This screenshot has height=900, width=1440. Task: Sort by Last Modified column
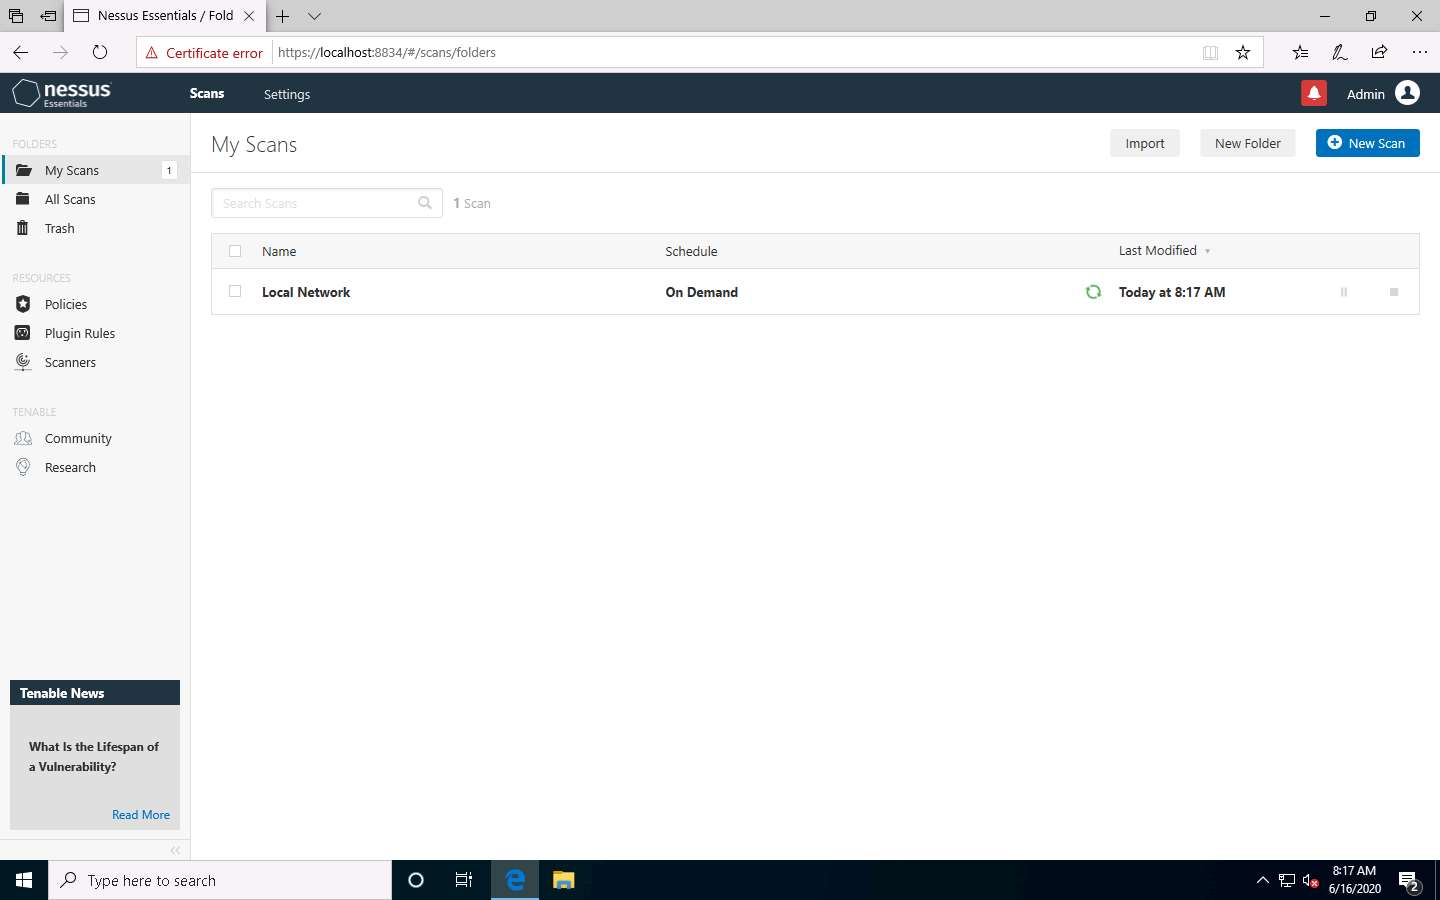[1164, 251]
